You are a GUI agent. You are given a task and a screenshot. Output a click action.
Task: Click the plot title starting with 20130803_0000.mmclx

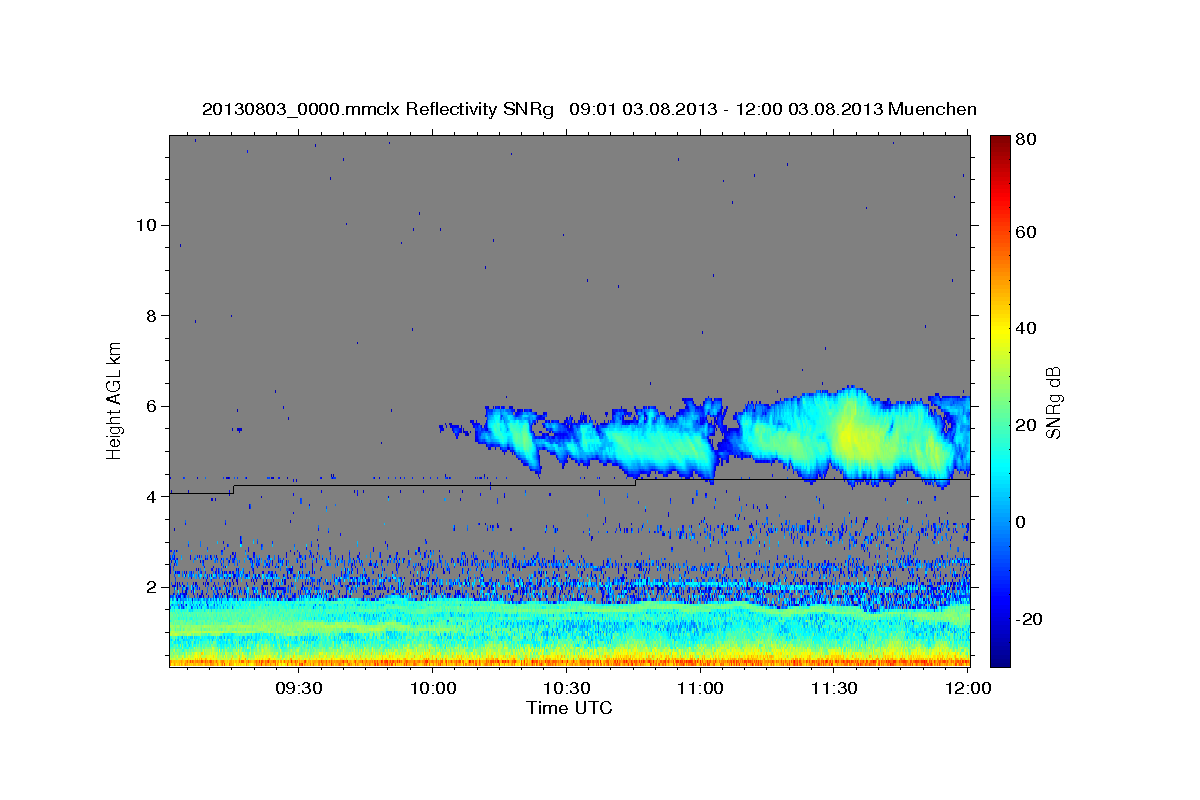tap(589, 109)
